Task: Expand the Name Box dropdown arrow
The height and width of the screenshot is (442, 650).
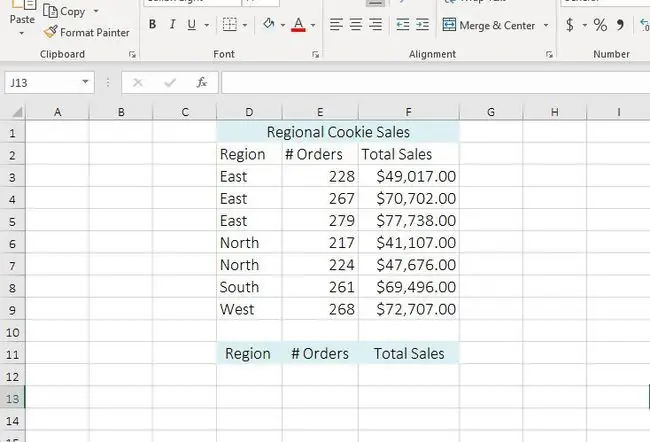Action: pos(85,82)
